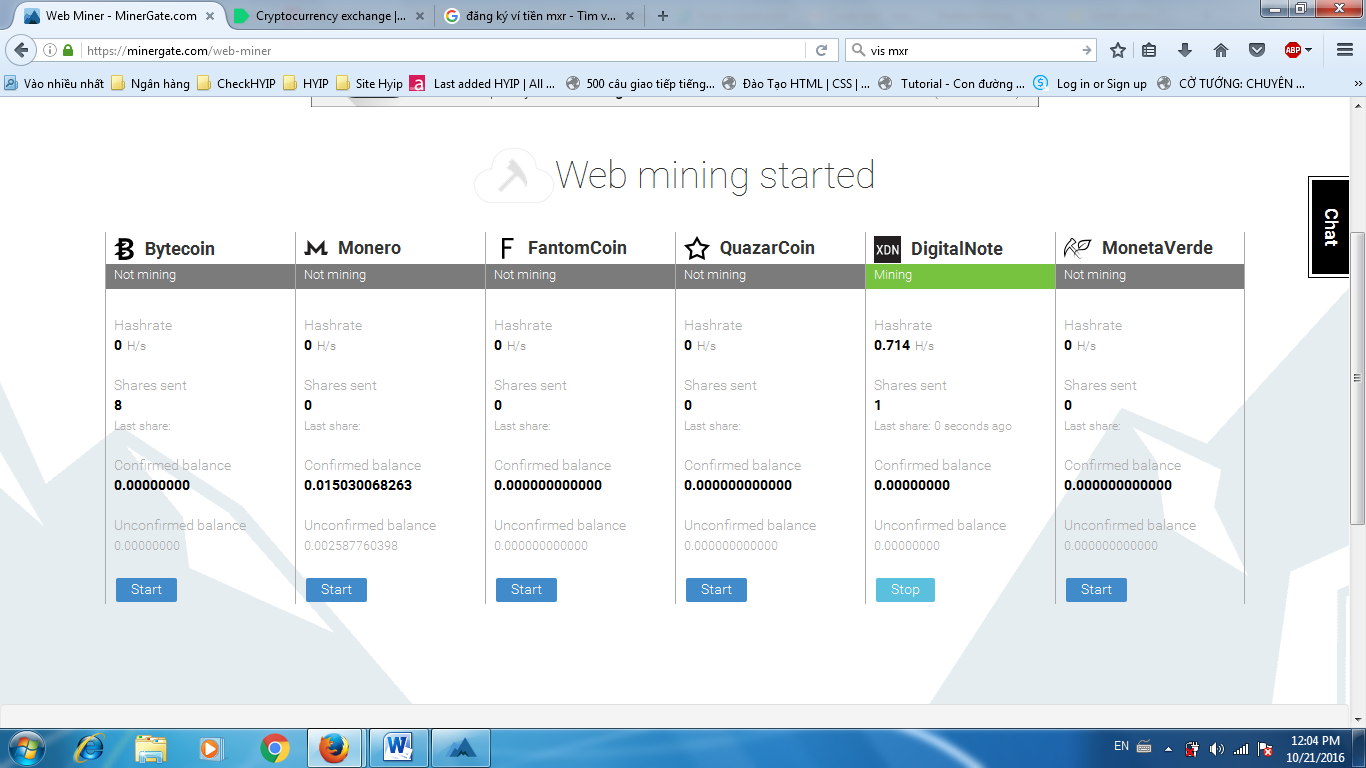The image size is (1366, 768).
Task: Switch to Microsoft Word in the taskbar
Action: pyautogui.click(x=398, y=748)
